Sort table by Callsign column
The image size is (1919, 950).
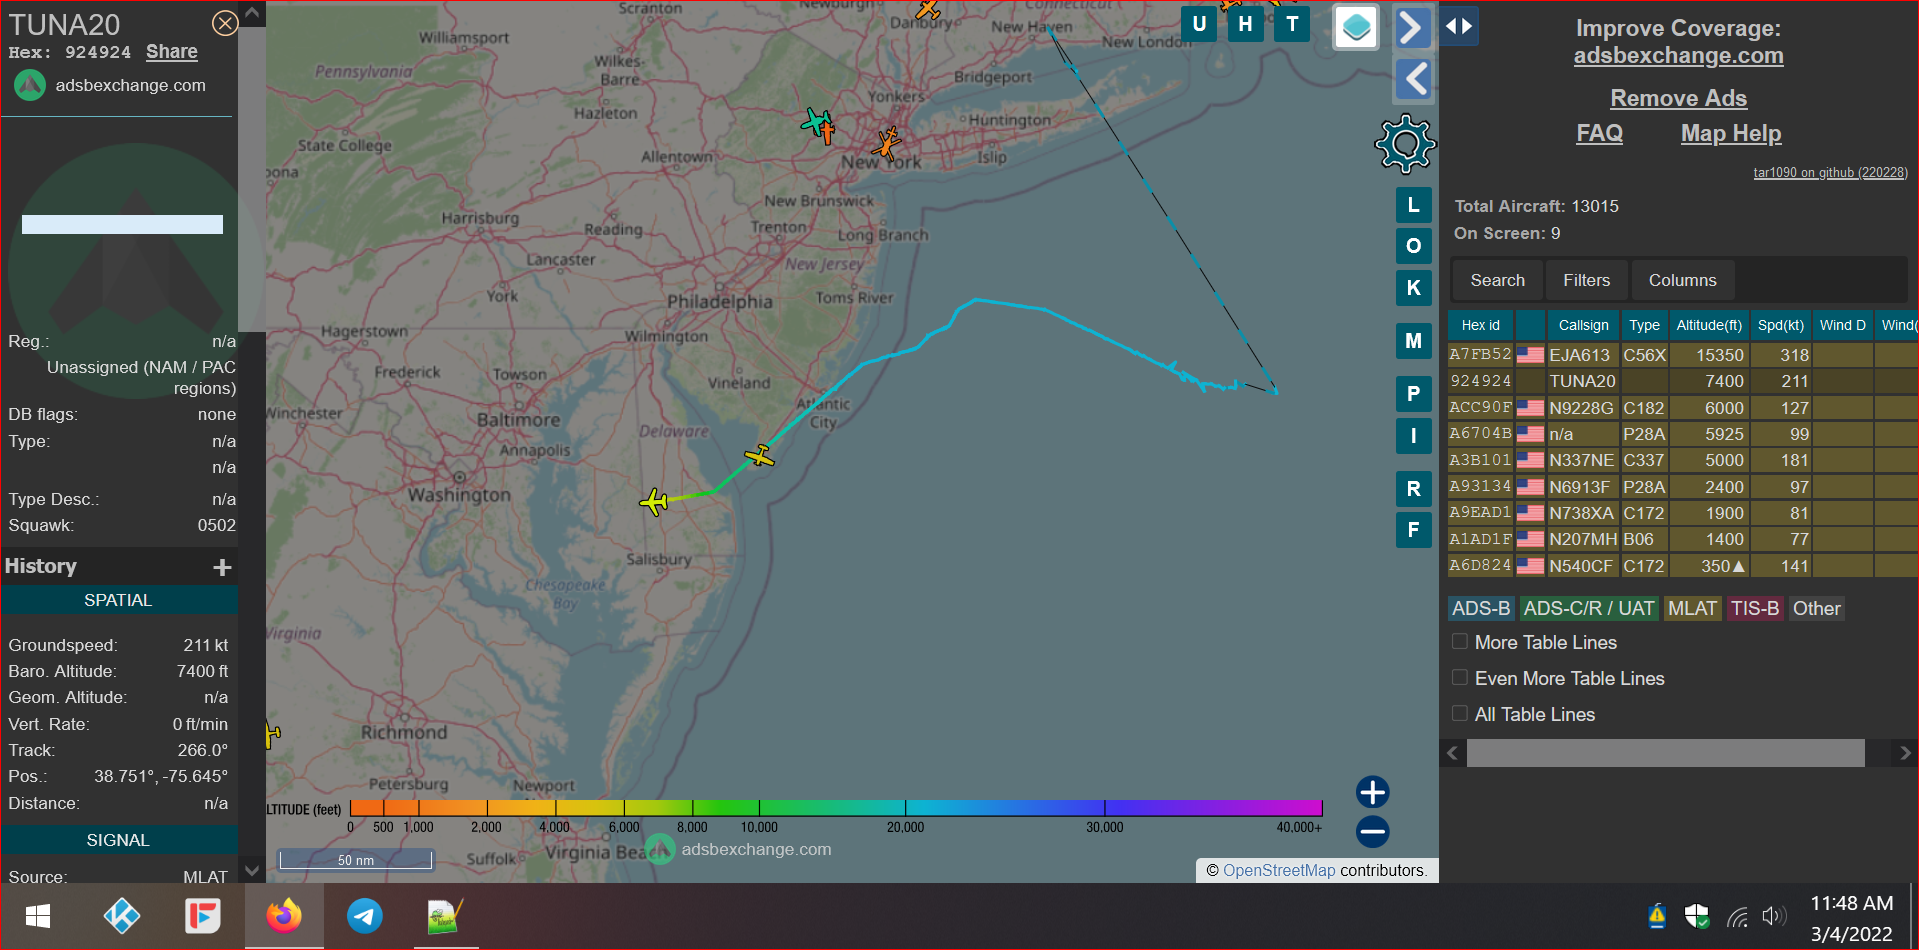(x=1583, y=325)
